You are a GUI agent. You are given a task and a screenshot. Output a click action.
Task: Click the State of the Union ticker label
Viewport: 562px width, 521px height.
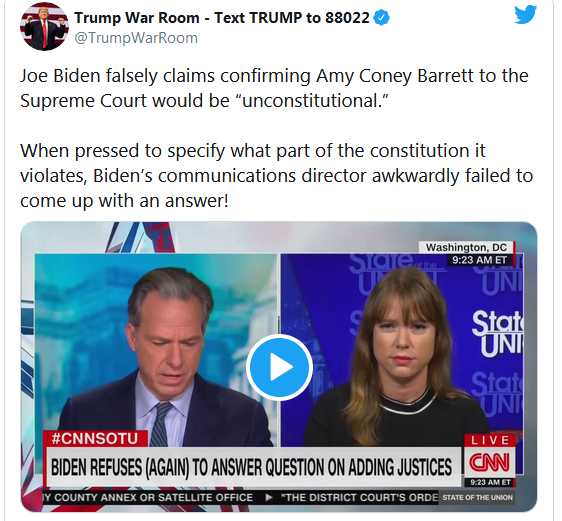coord(477,497)
